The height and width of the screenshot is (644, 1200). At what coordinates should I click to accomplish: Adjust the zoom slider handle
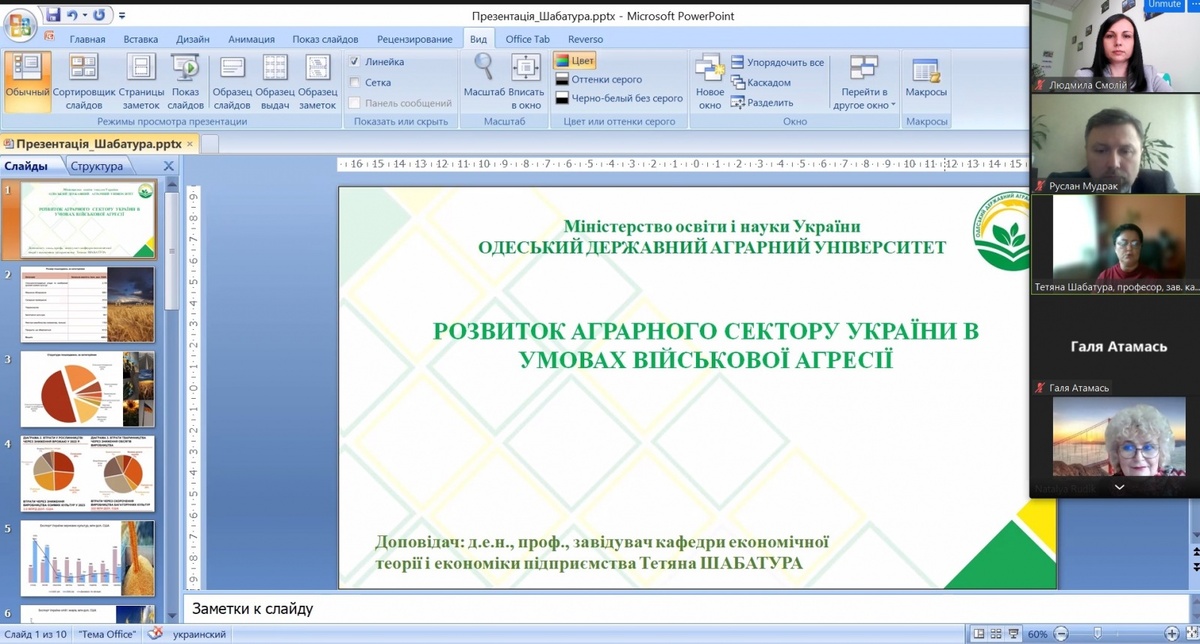pos(1098,634)
